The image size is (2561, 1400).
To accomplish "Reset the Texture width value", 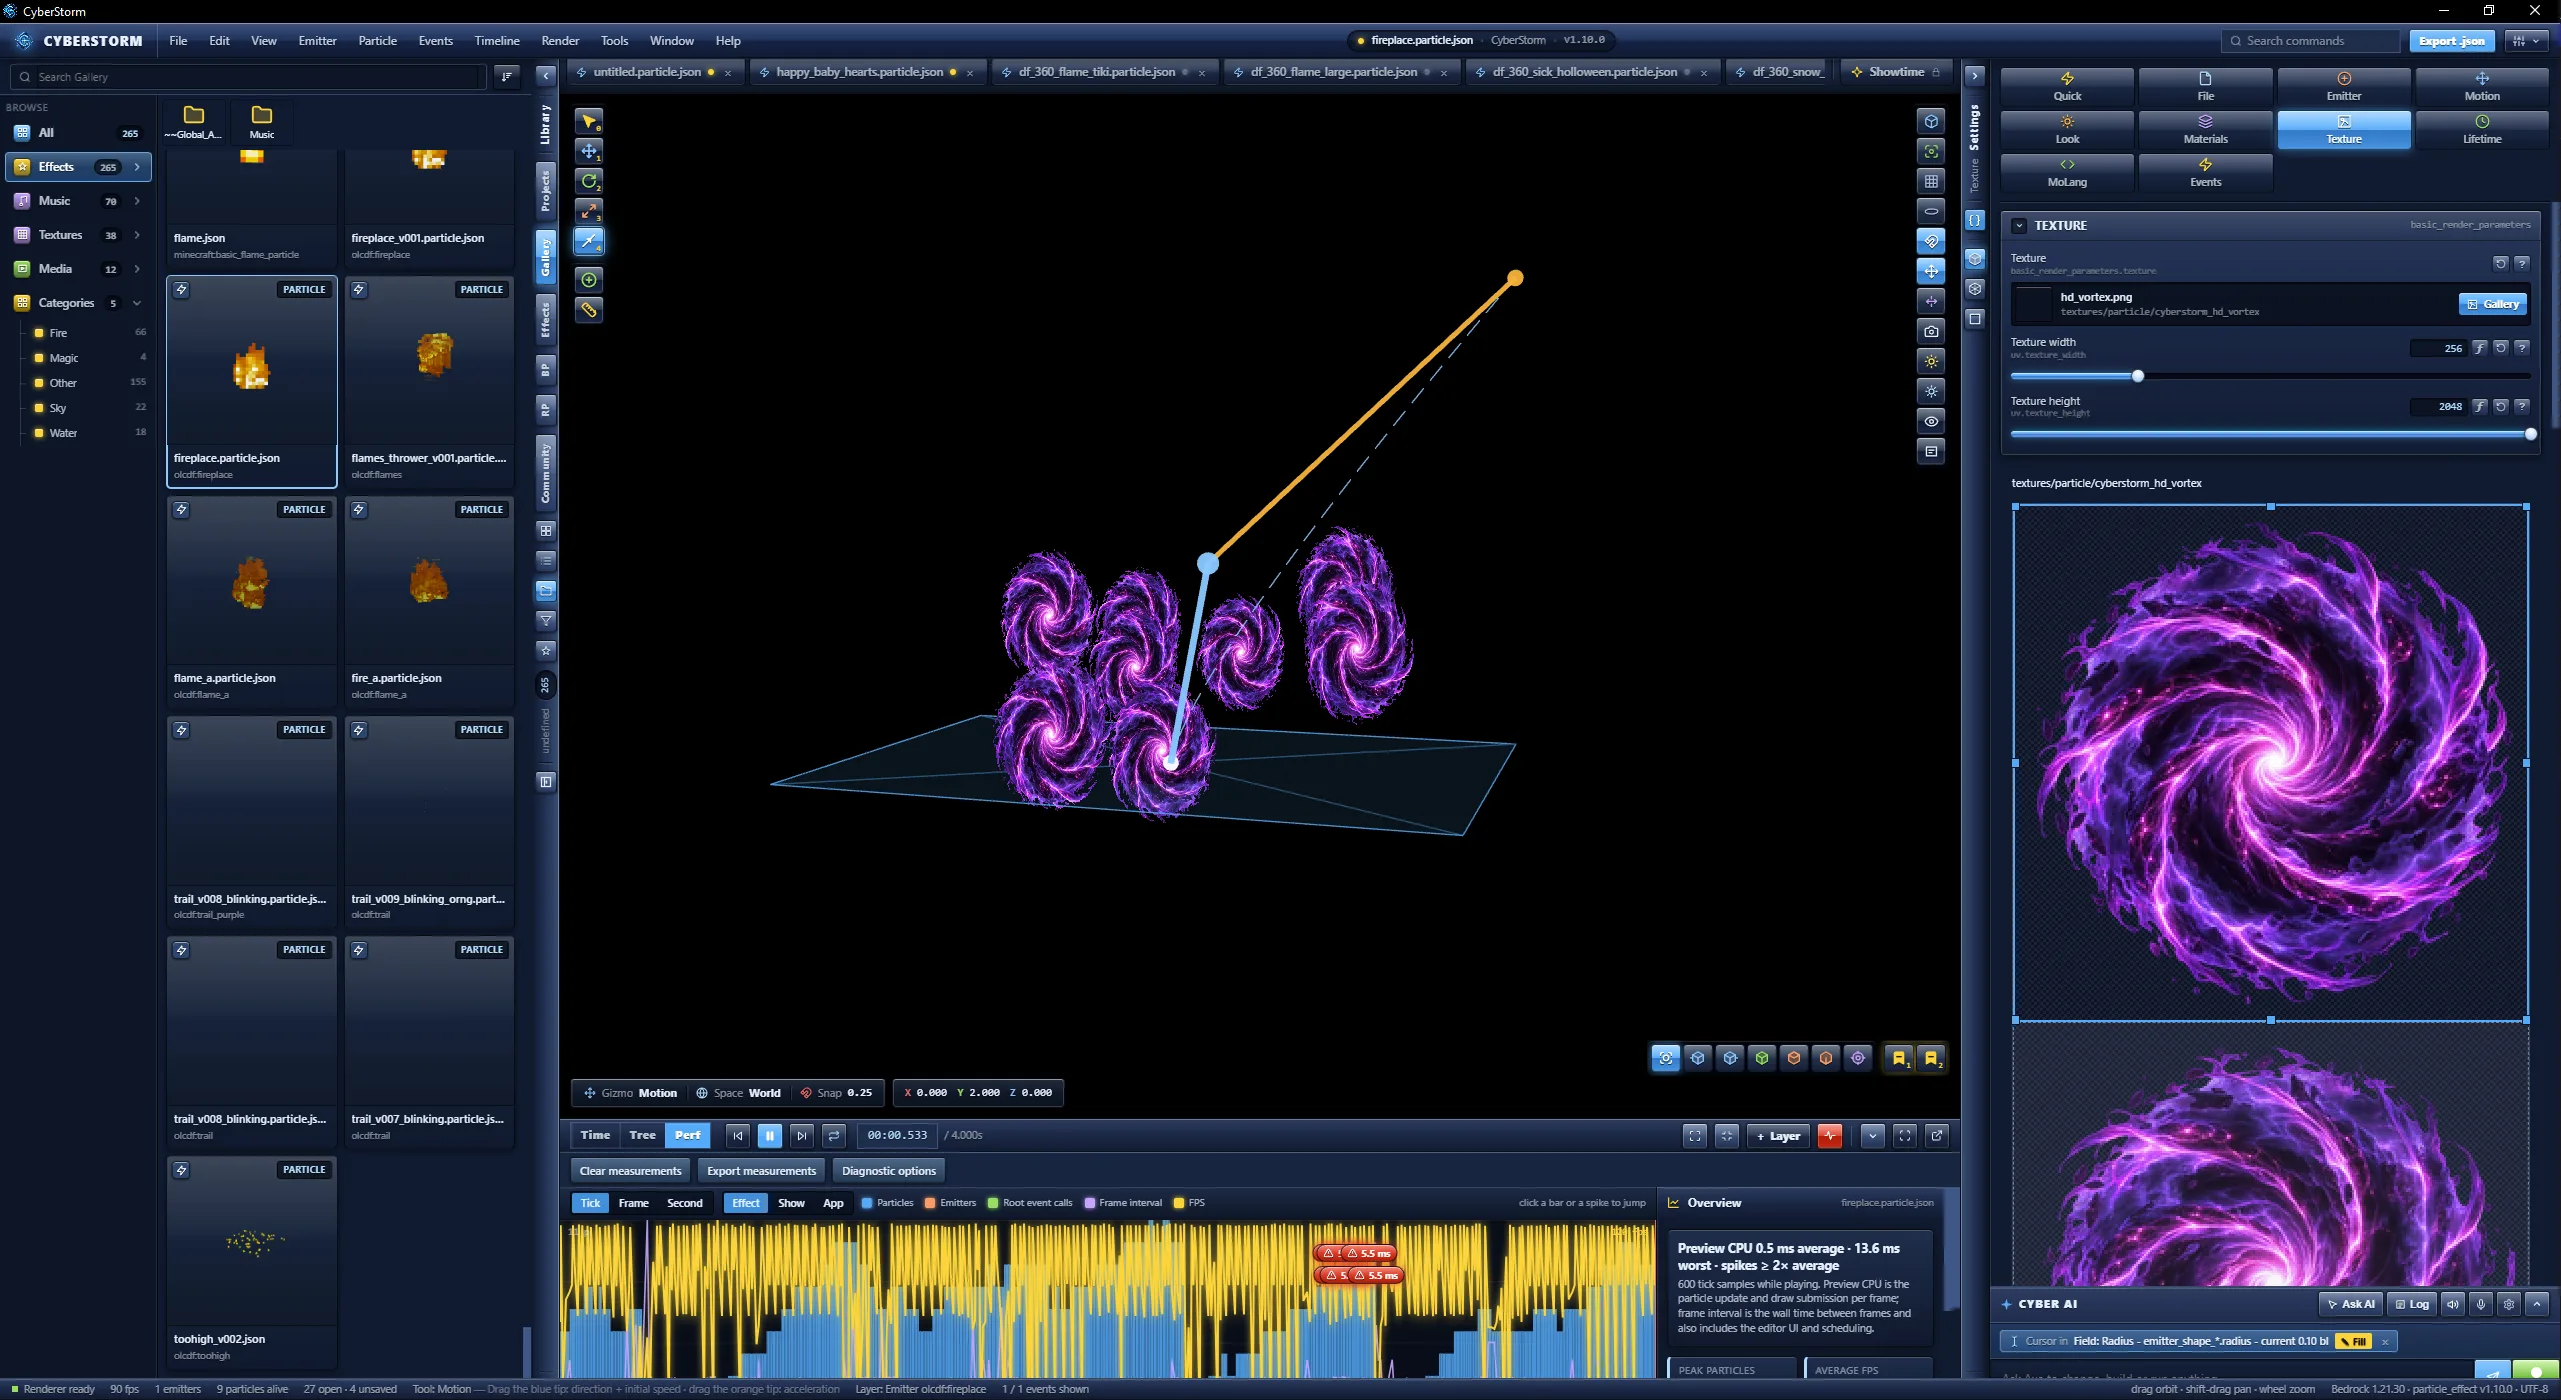I will pyautogui.click(x=2500, y=348).
